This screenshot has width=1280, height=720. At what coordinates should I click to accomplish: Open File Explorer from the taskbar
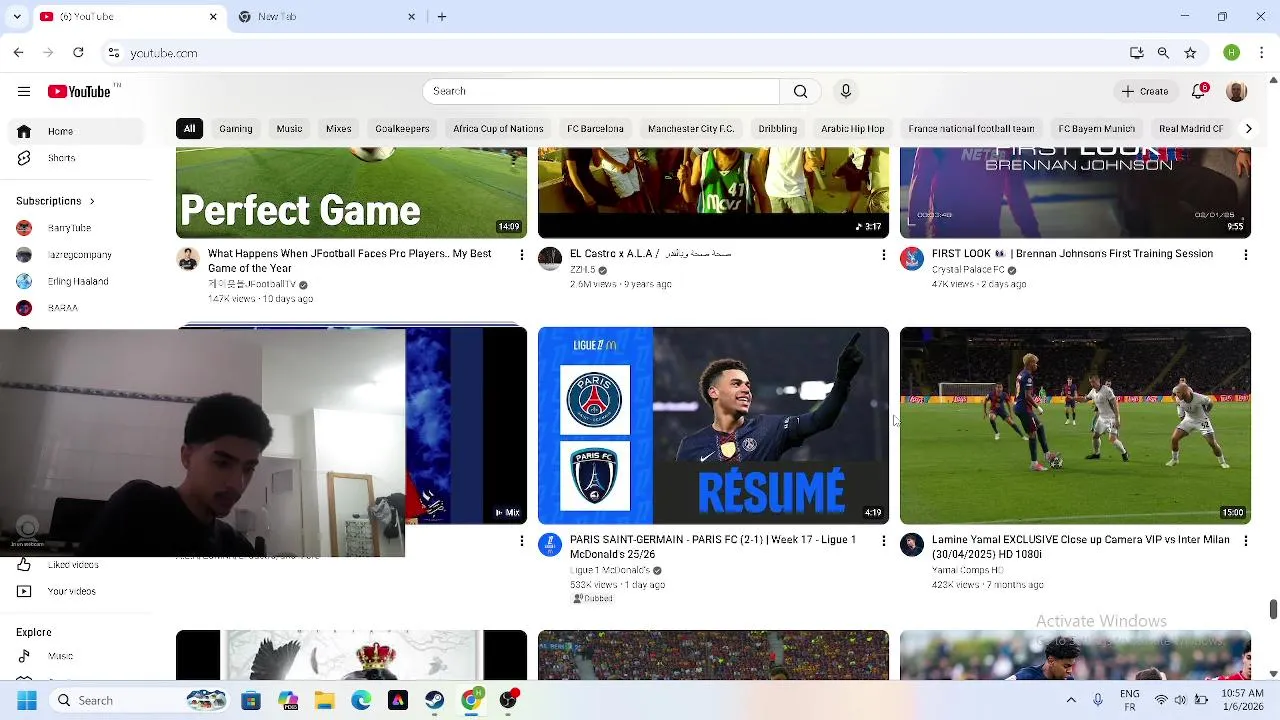[324, 700]
